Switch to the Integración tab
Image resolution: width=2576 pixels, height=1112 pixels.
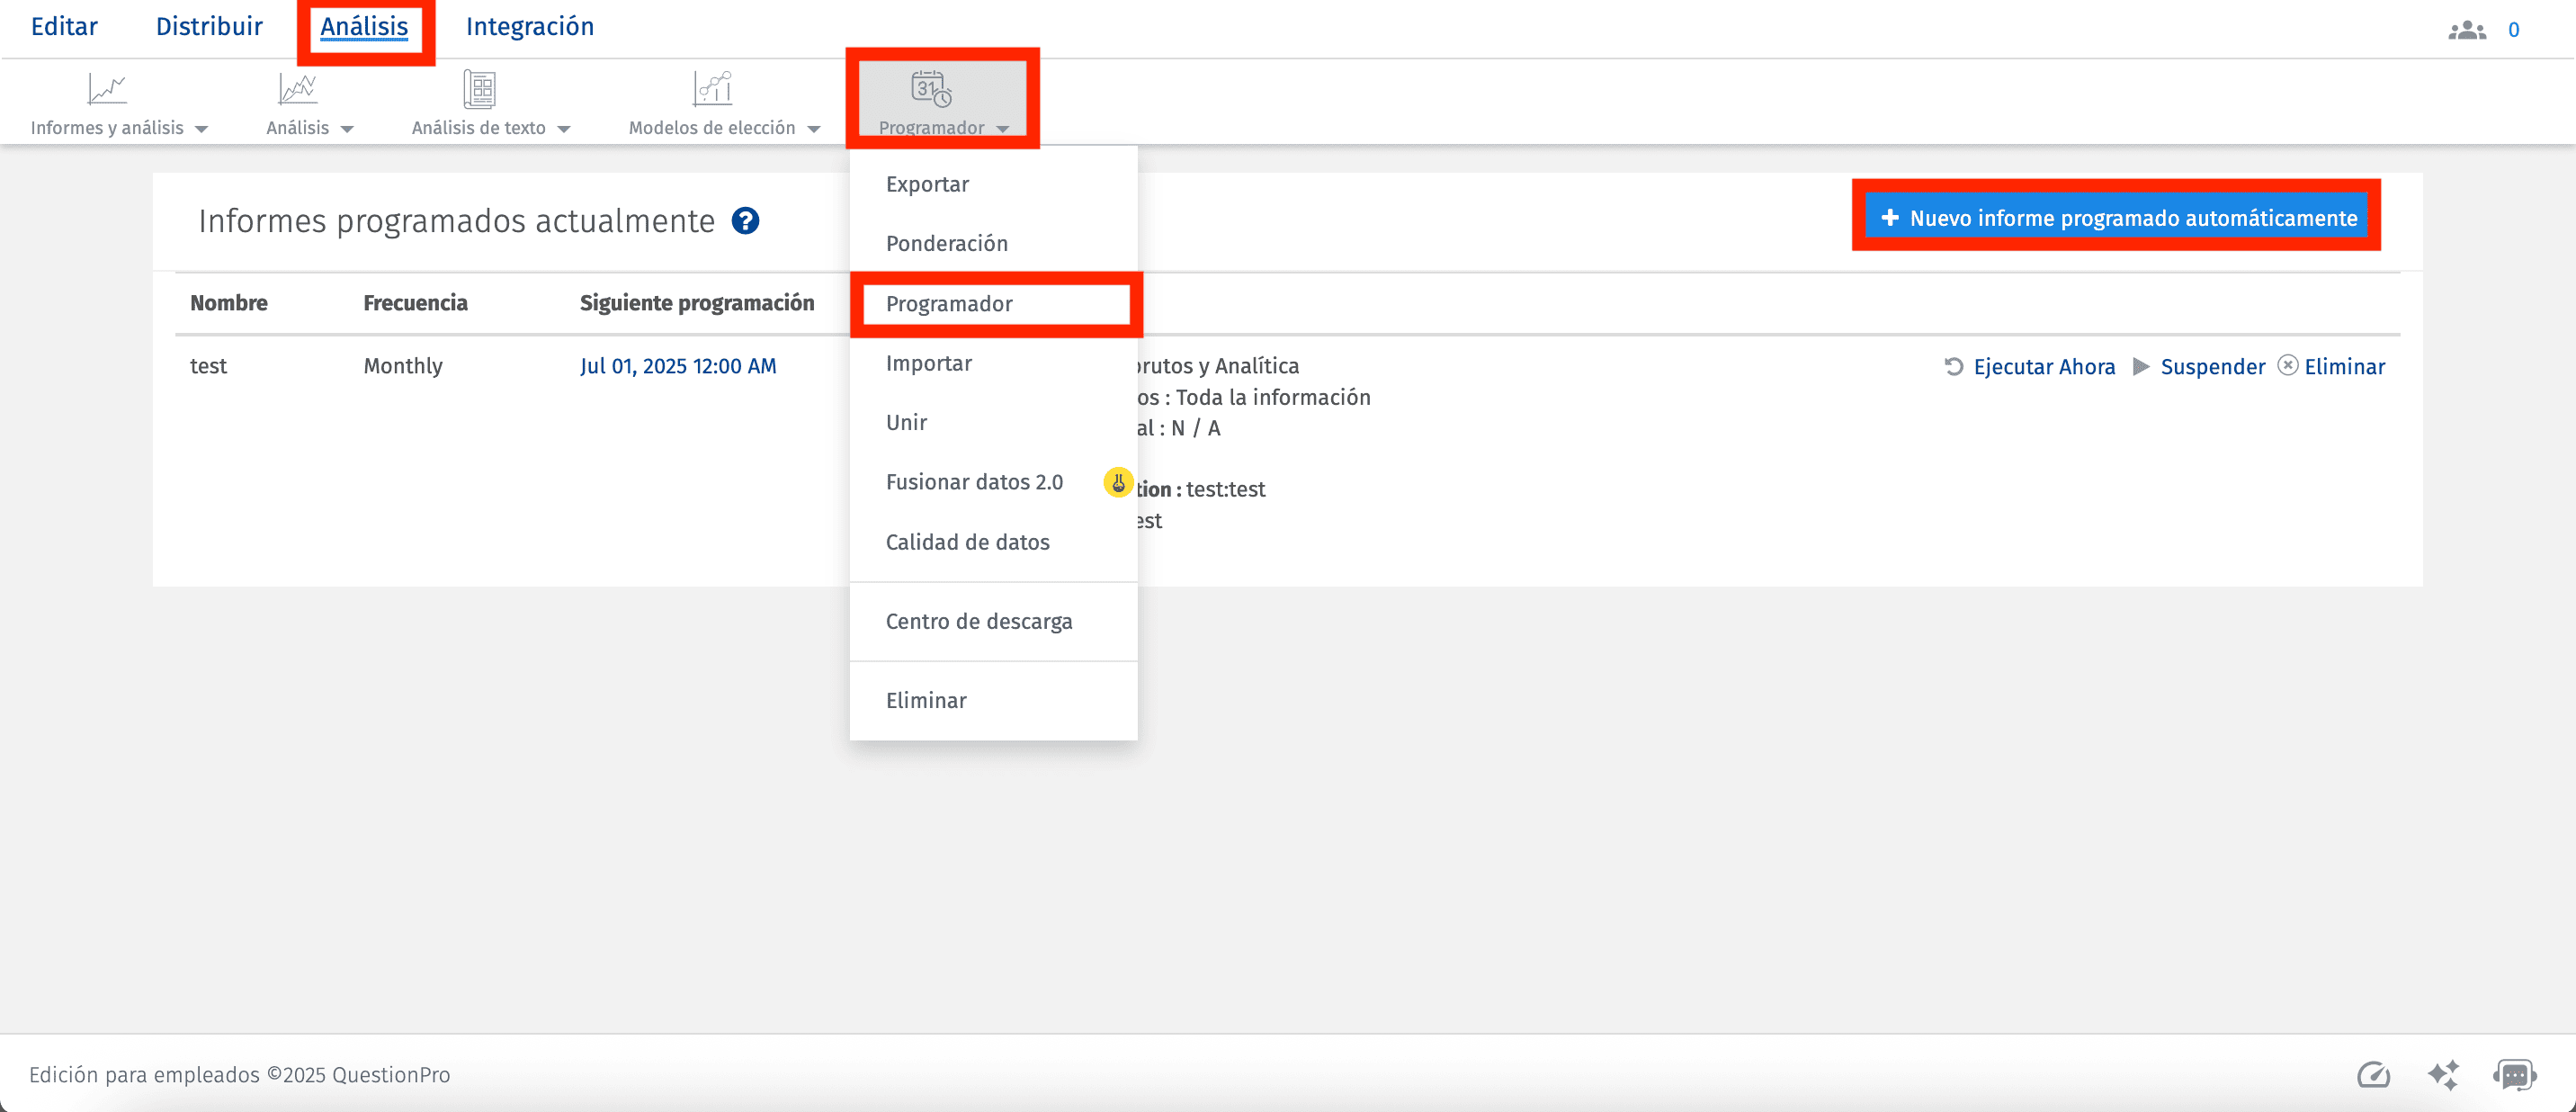tap(530, 26)
